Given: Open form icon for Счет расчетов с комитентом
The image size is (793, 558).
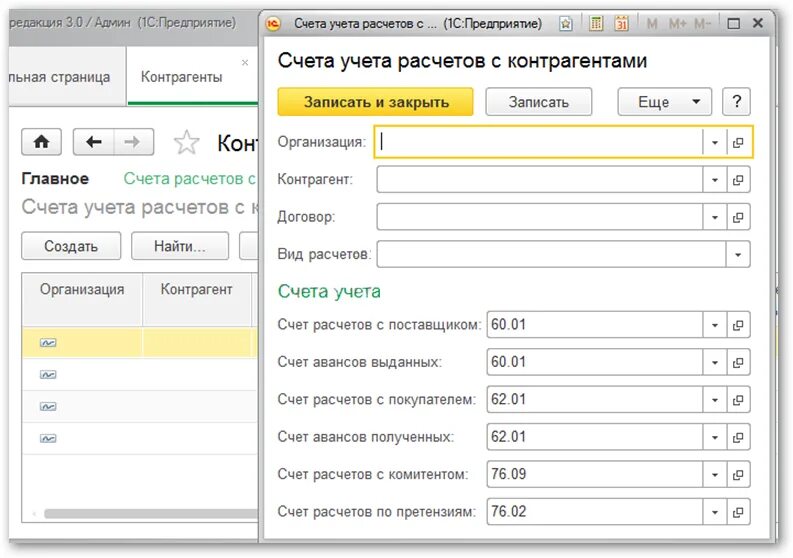Looking at the screenshot, I should pos(738,475).
